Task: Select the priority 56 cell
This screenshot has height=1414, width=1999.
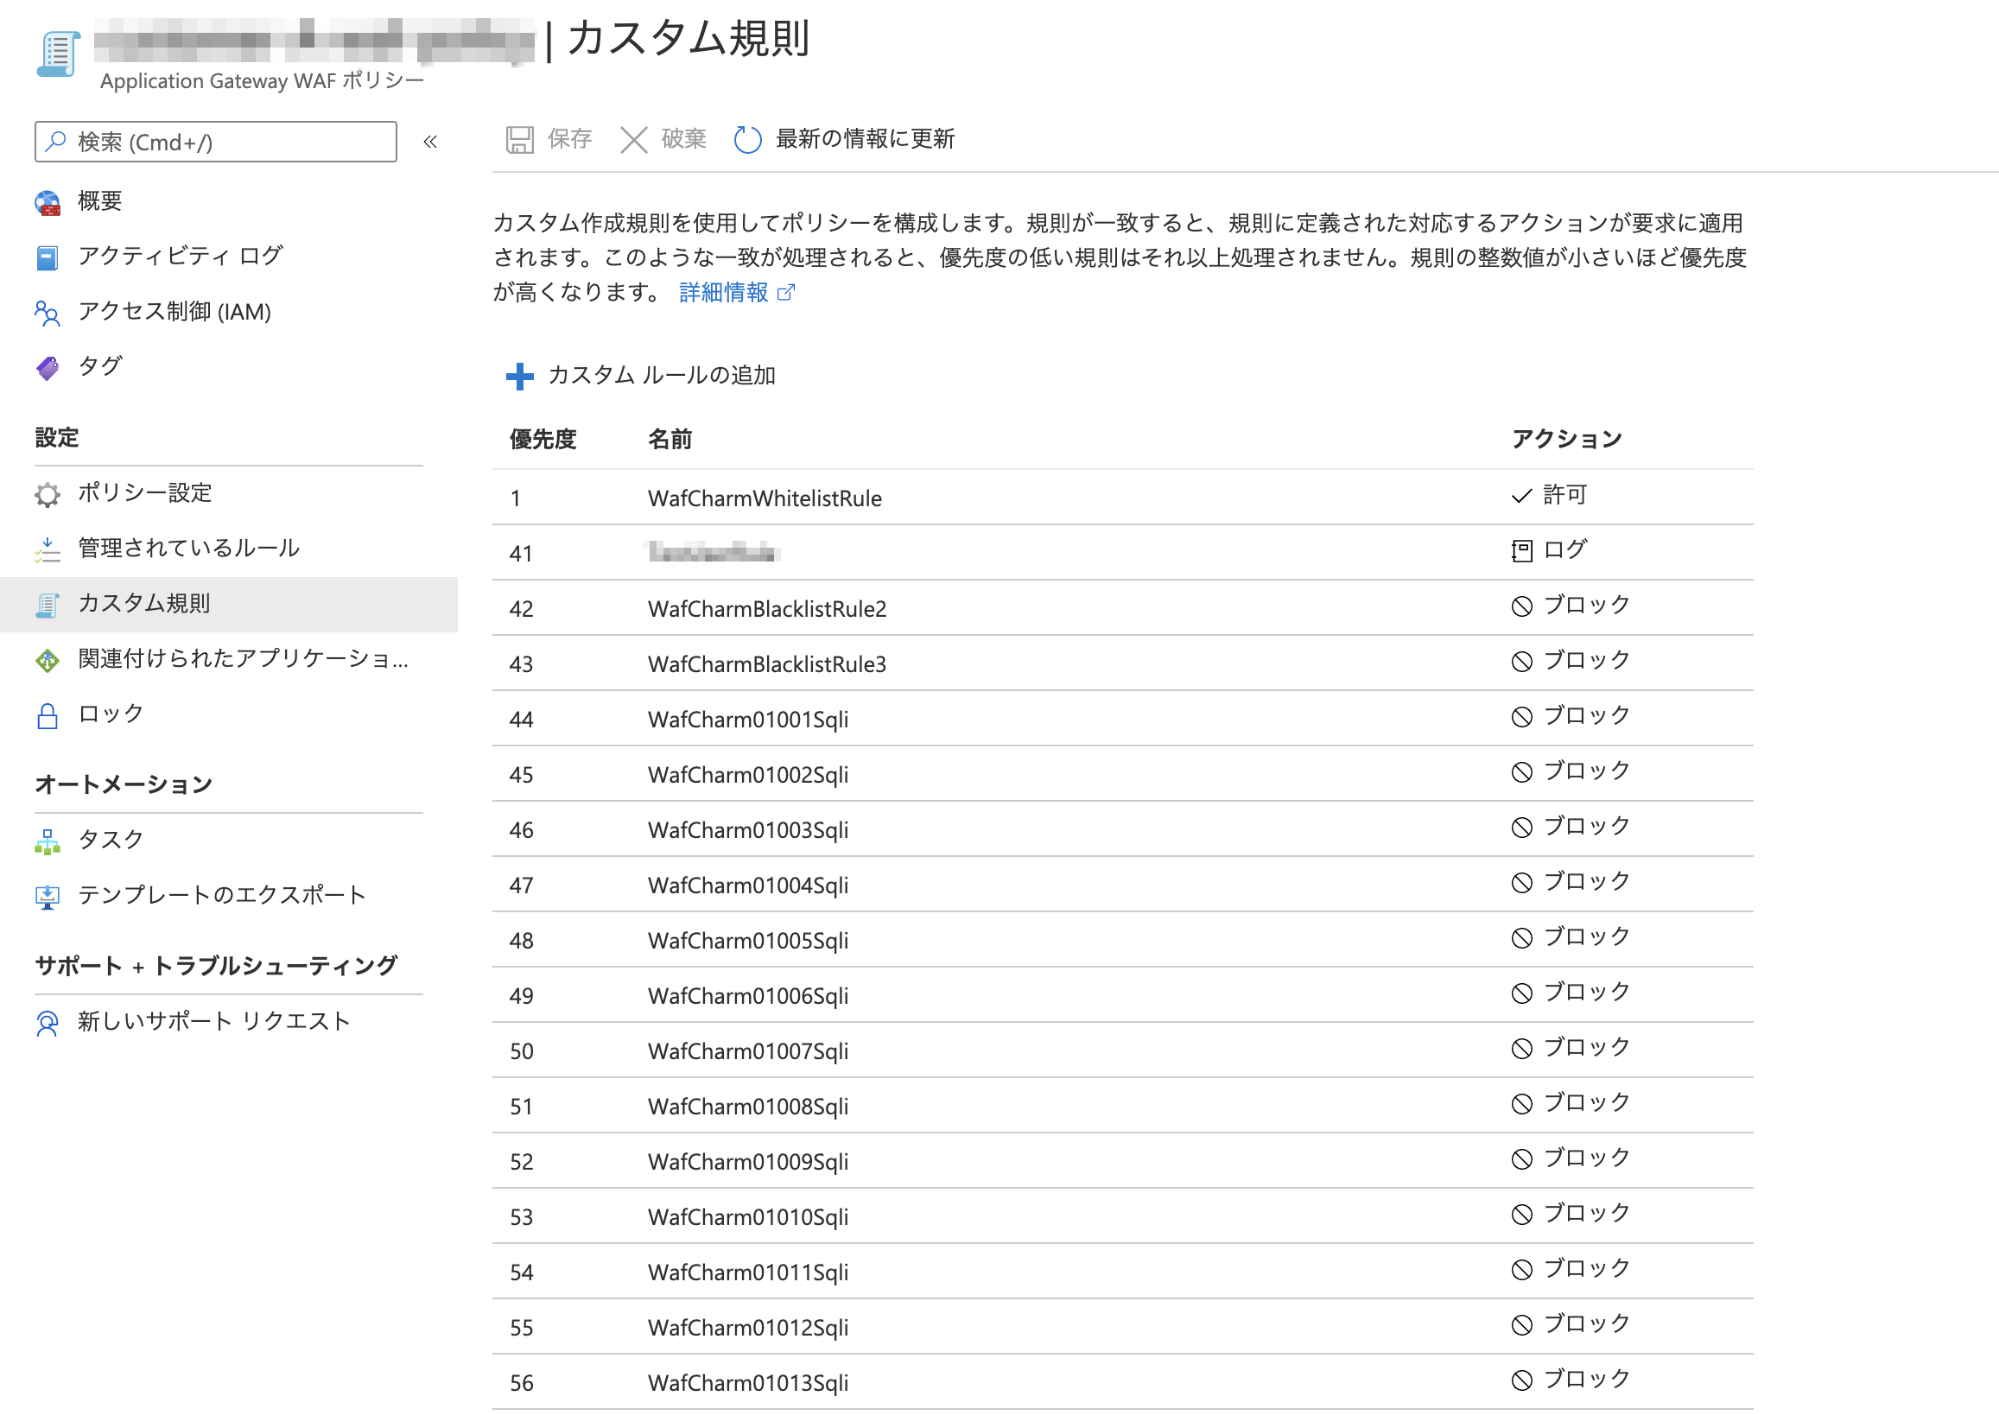Action: pyautogui.click(x=521, y=1383)
